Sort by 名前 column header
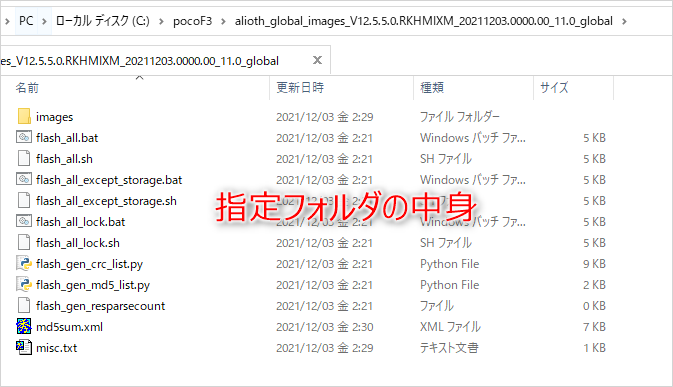 (x=27, y=88)
